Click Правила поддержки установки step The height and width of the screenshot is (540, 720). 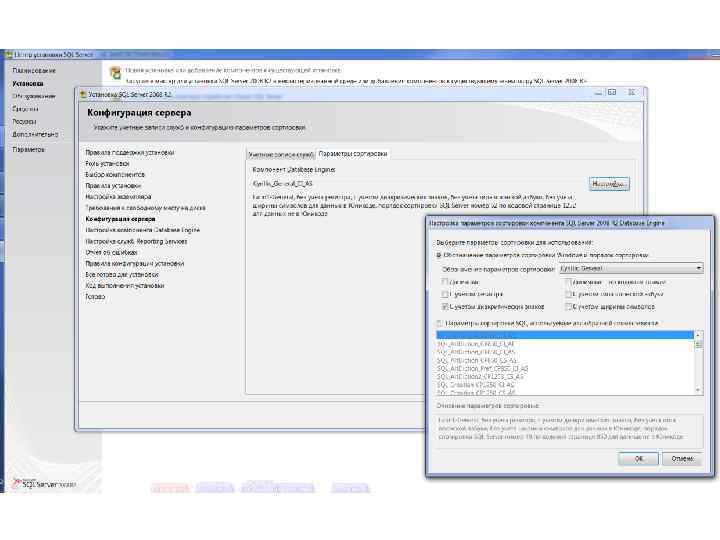click(129, 152)
